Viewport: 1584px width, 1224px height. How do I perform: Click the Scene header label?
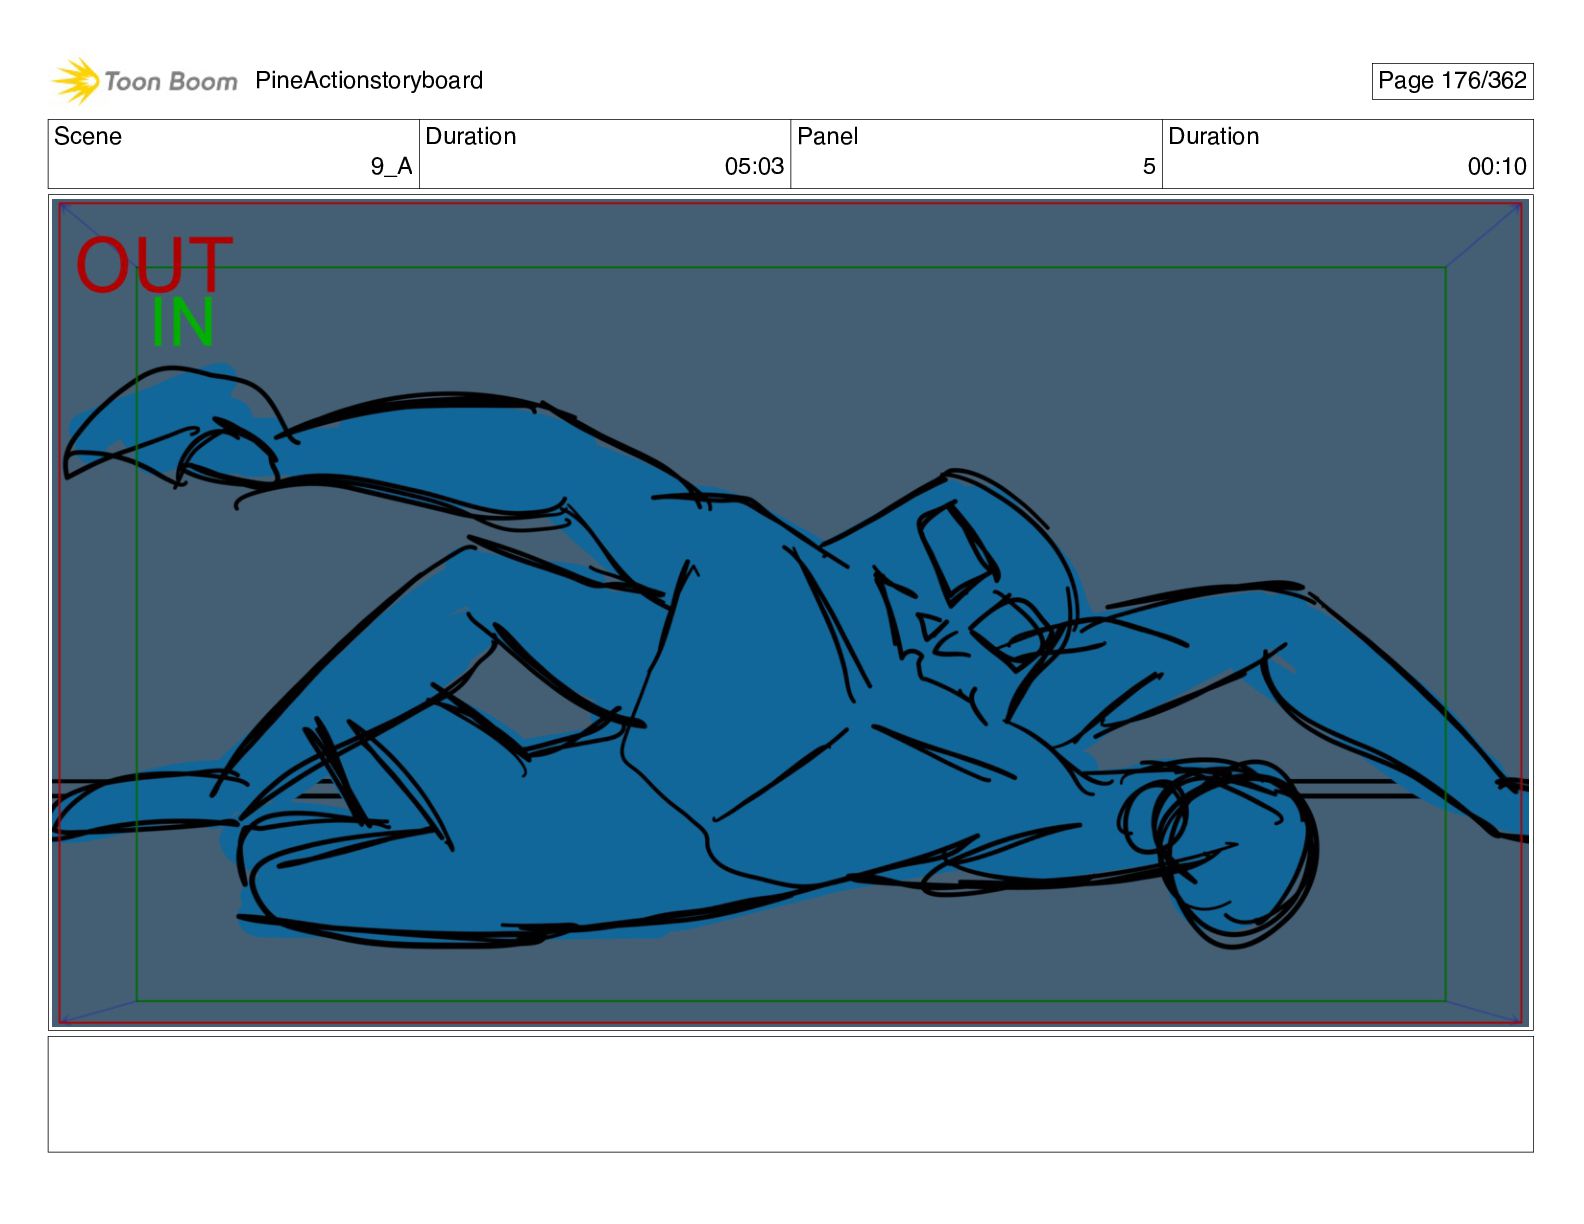coord(88,137)
